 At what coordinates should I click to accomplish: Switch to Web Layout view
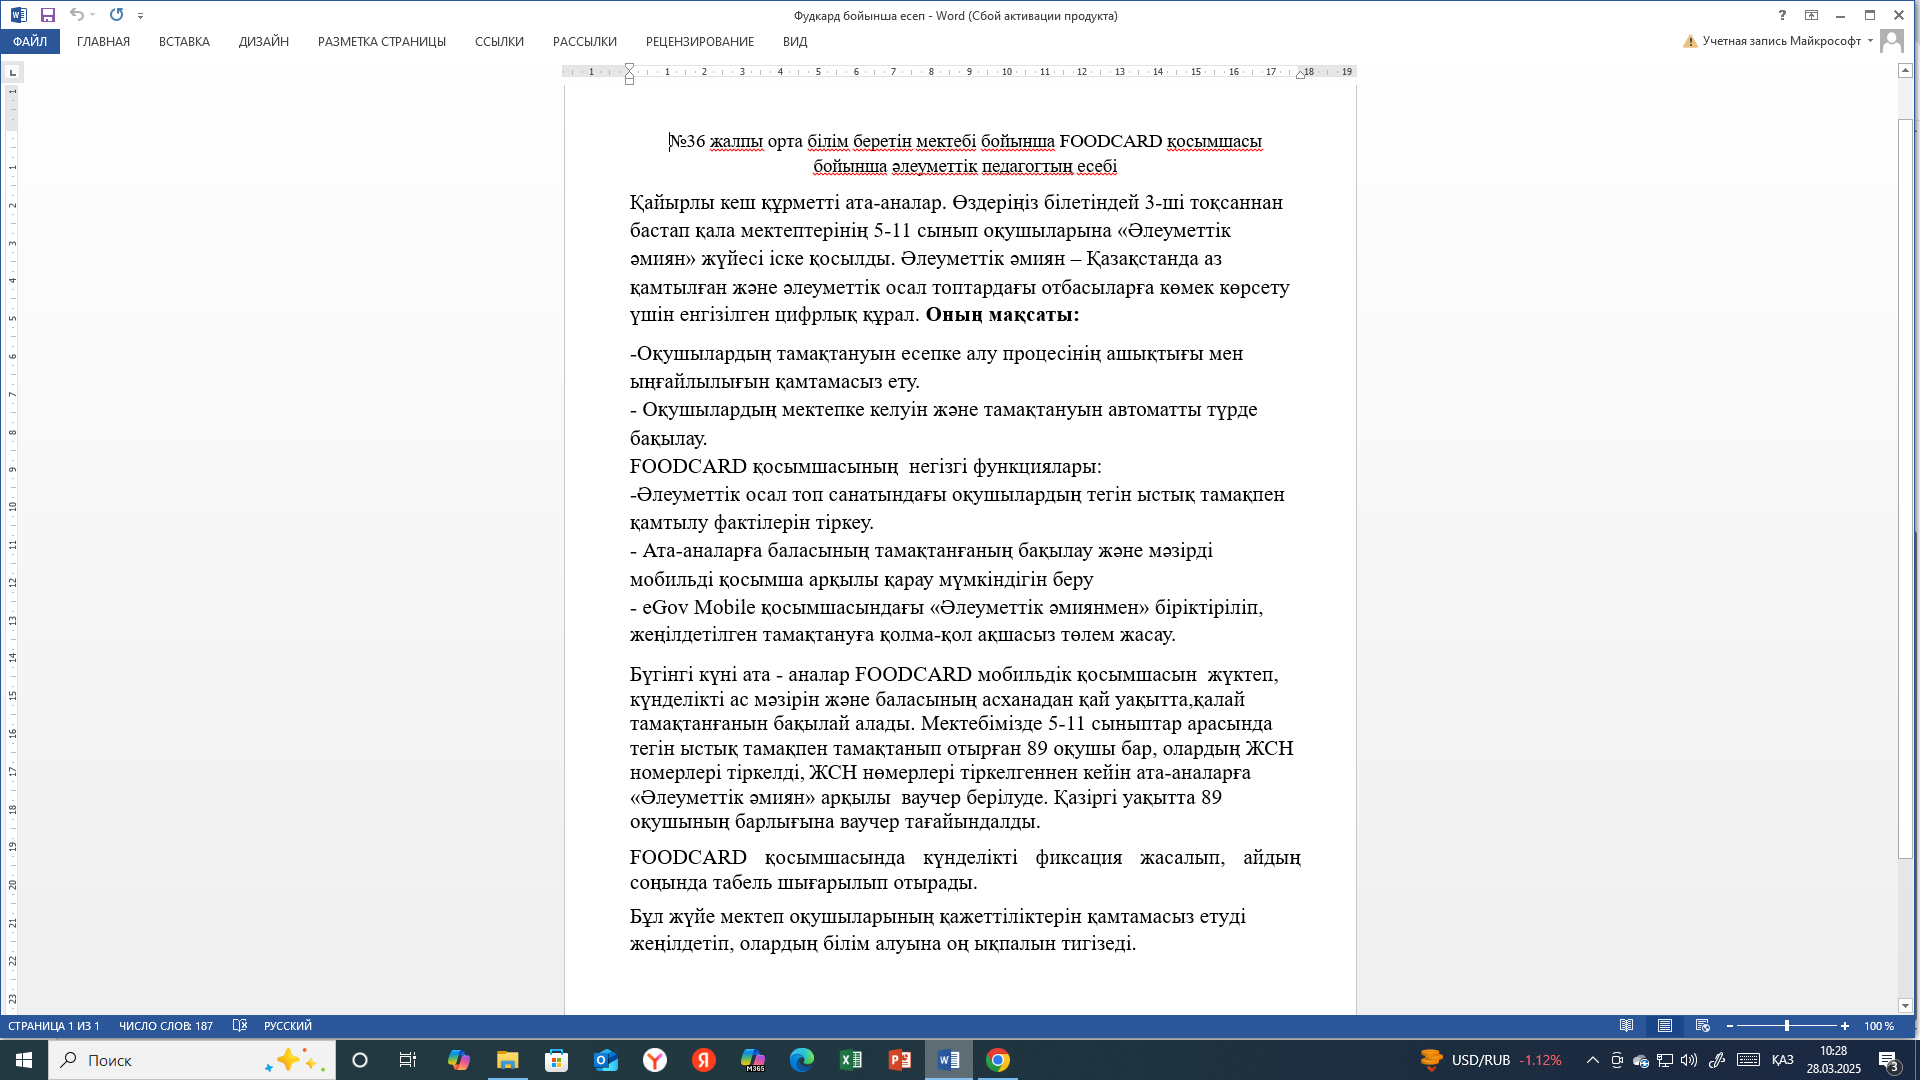click(x=1703, y=1026)
